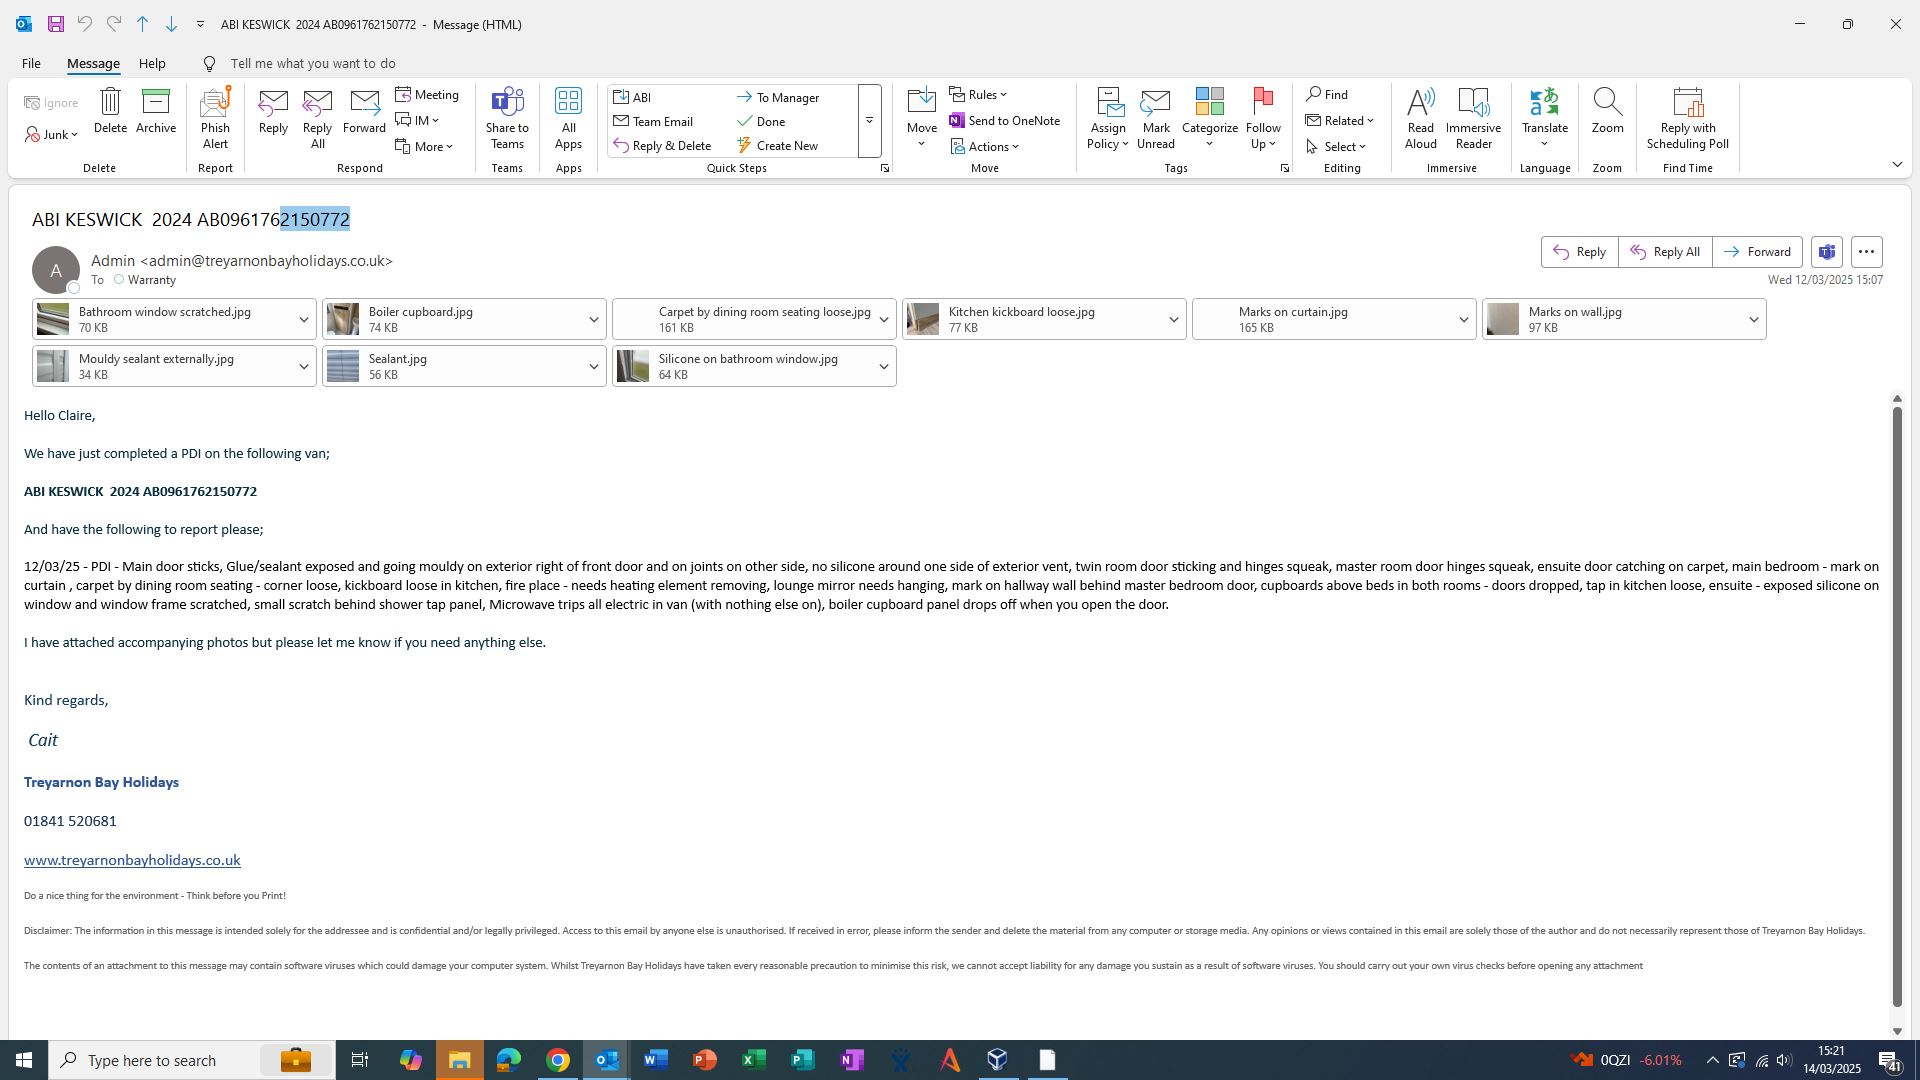Switch to the Help tab
Screen dimensions: 1920x1080
152,63
